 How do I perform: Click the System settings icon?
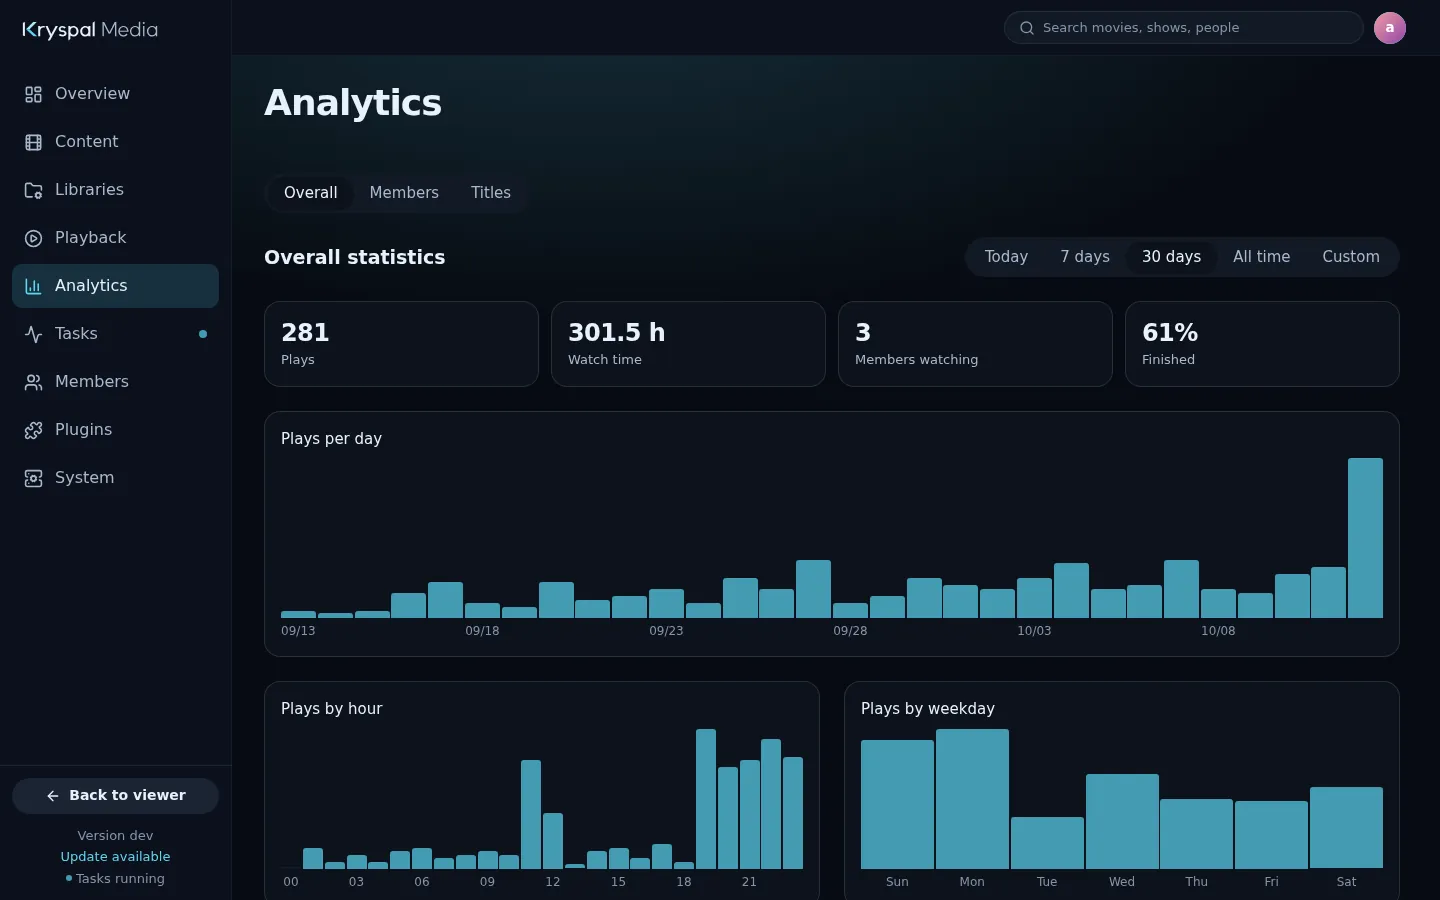tap(33, 478)
